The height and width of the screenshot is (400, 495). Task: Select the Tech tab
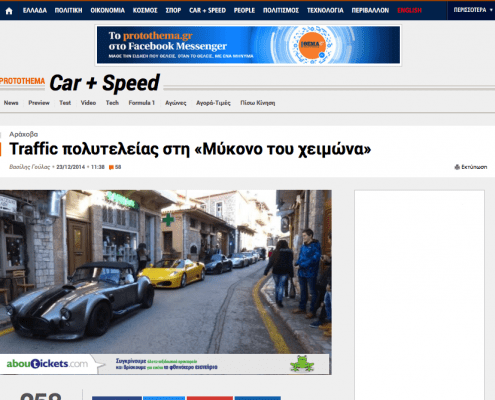pyautogui.click(x=112, y=103)
